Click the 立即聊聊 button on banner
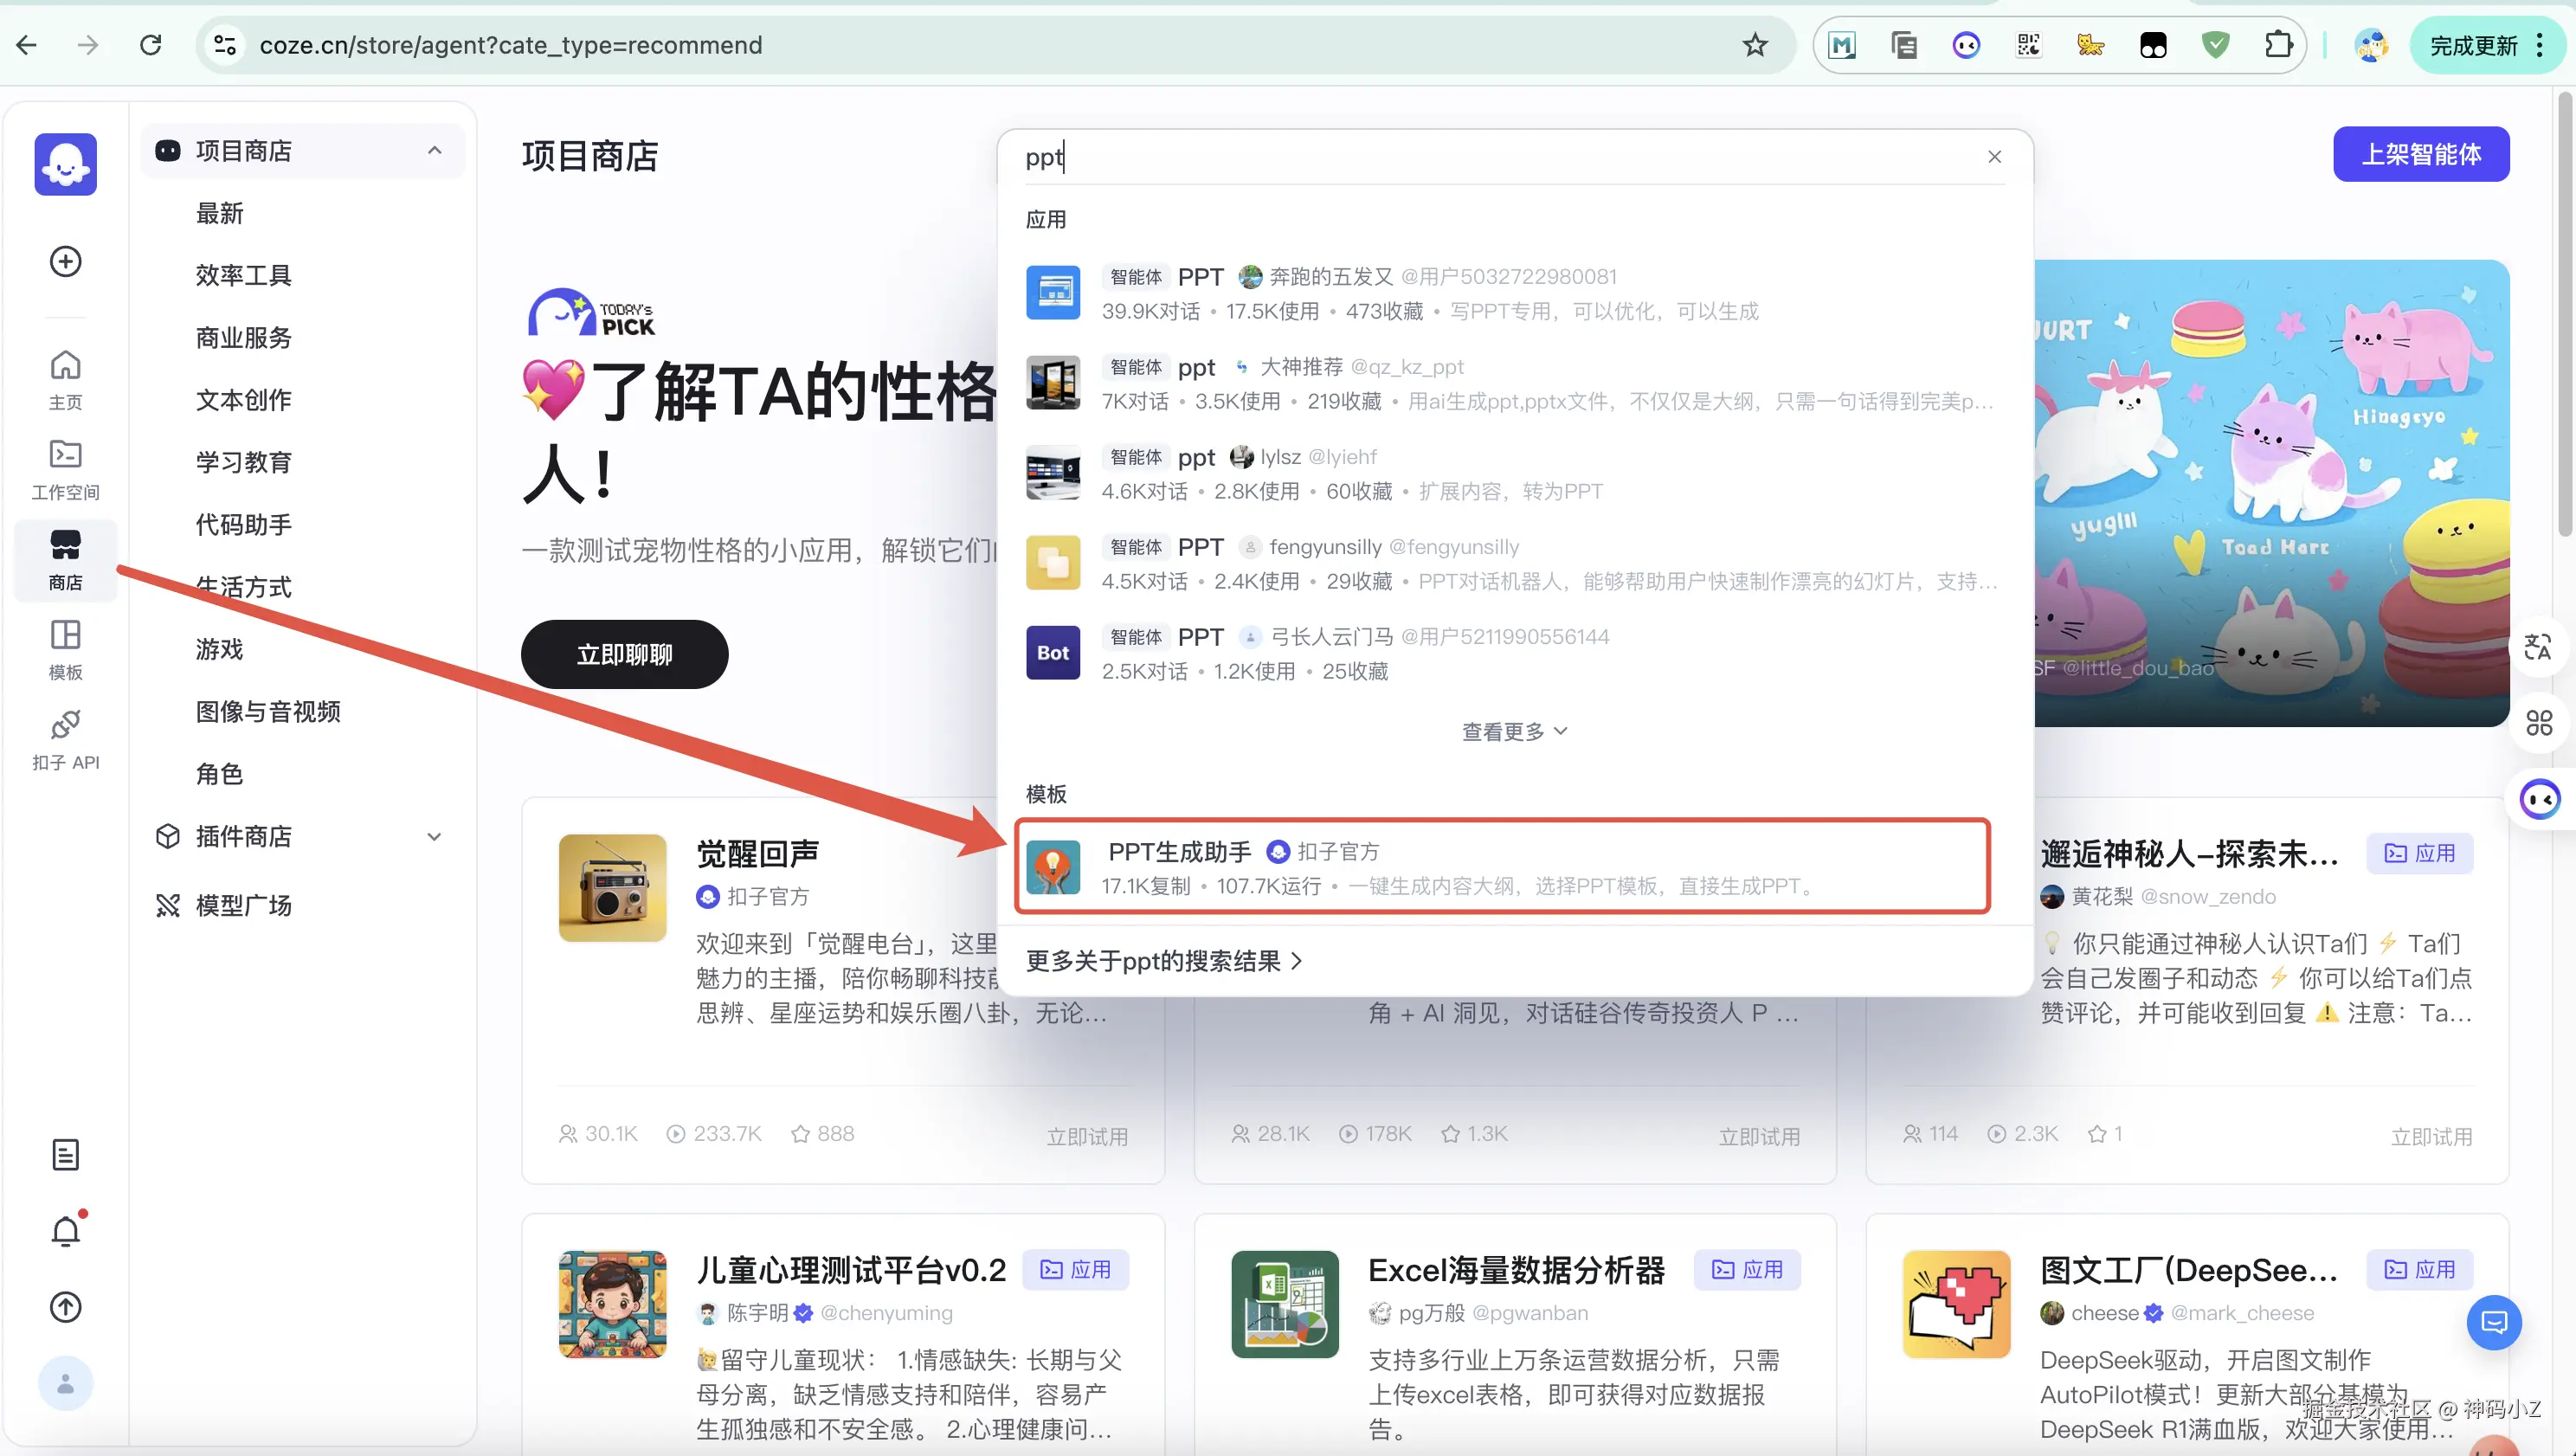2576x1456 pixels. [x=624, y=654]
